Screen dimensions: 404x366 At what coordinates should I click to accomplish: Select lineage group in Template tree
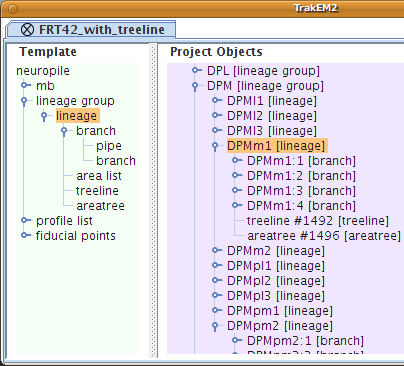pyautogui.click(x=75, y=101)
